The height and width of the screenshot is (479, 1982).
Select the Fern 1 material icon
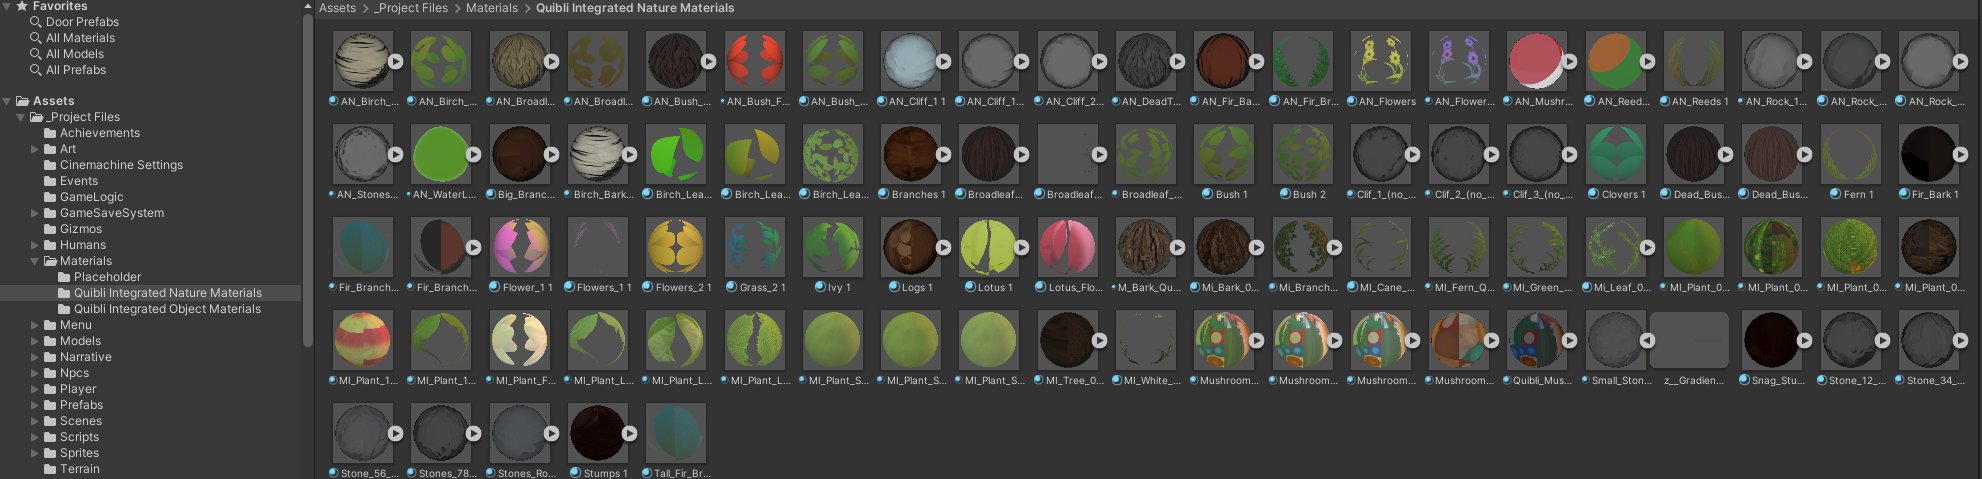click(x=1850, y=154)
